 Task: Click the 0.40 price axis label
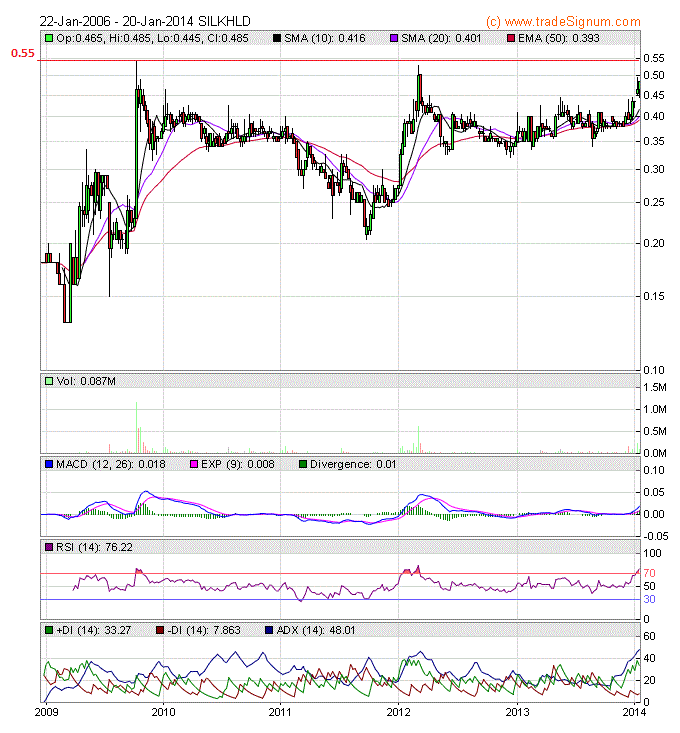654,116
